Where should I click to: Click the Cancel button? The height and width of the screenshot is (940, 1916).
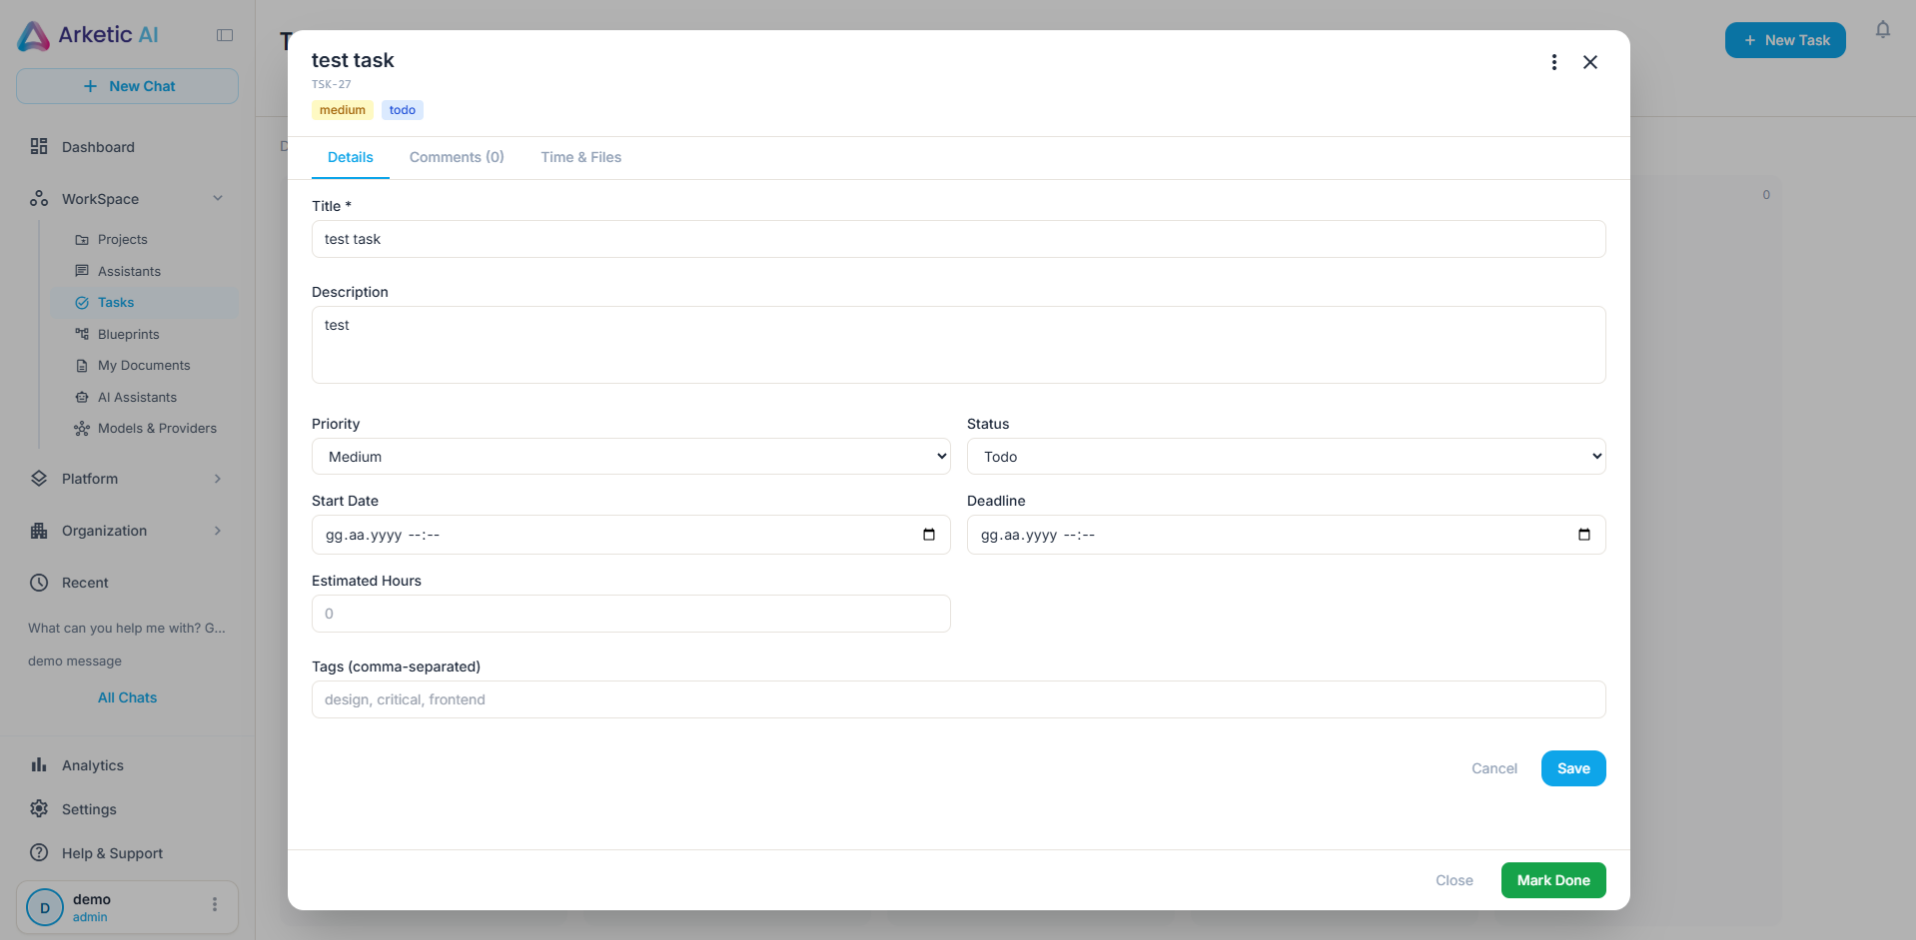[x=1494, y=768]
